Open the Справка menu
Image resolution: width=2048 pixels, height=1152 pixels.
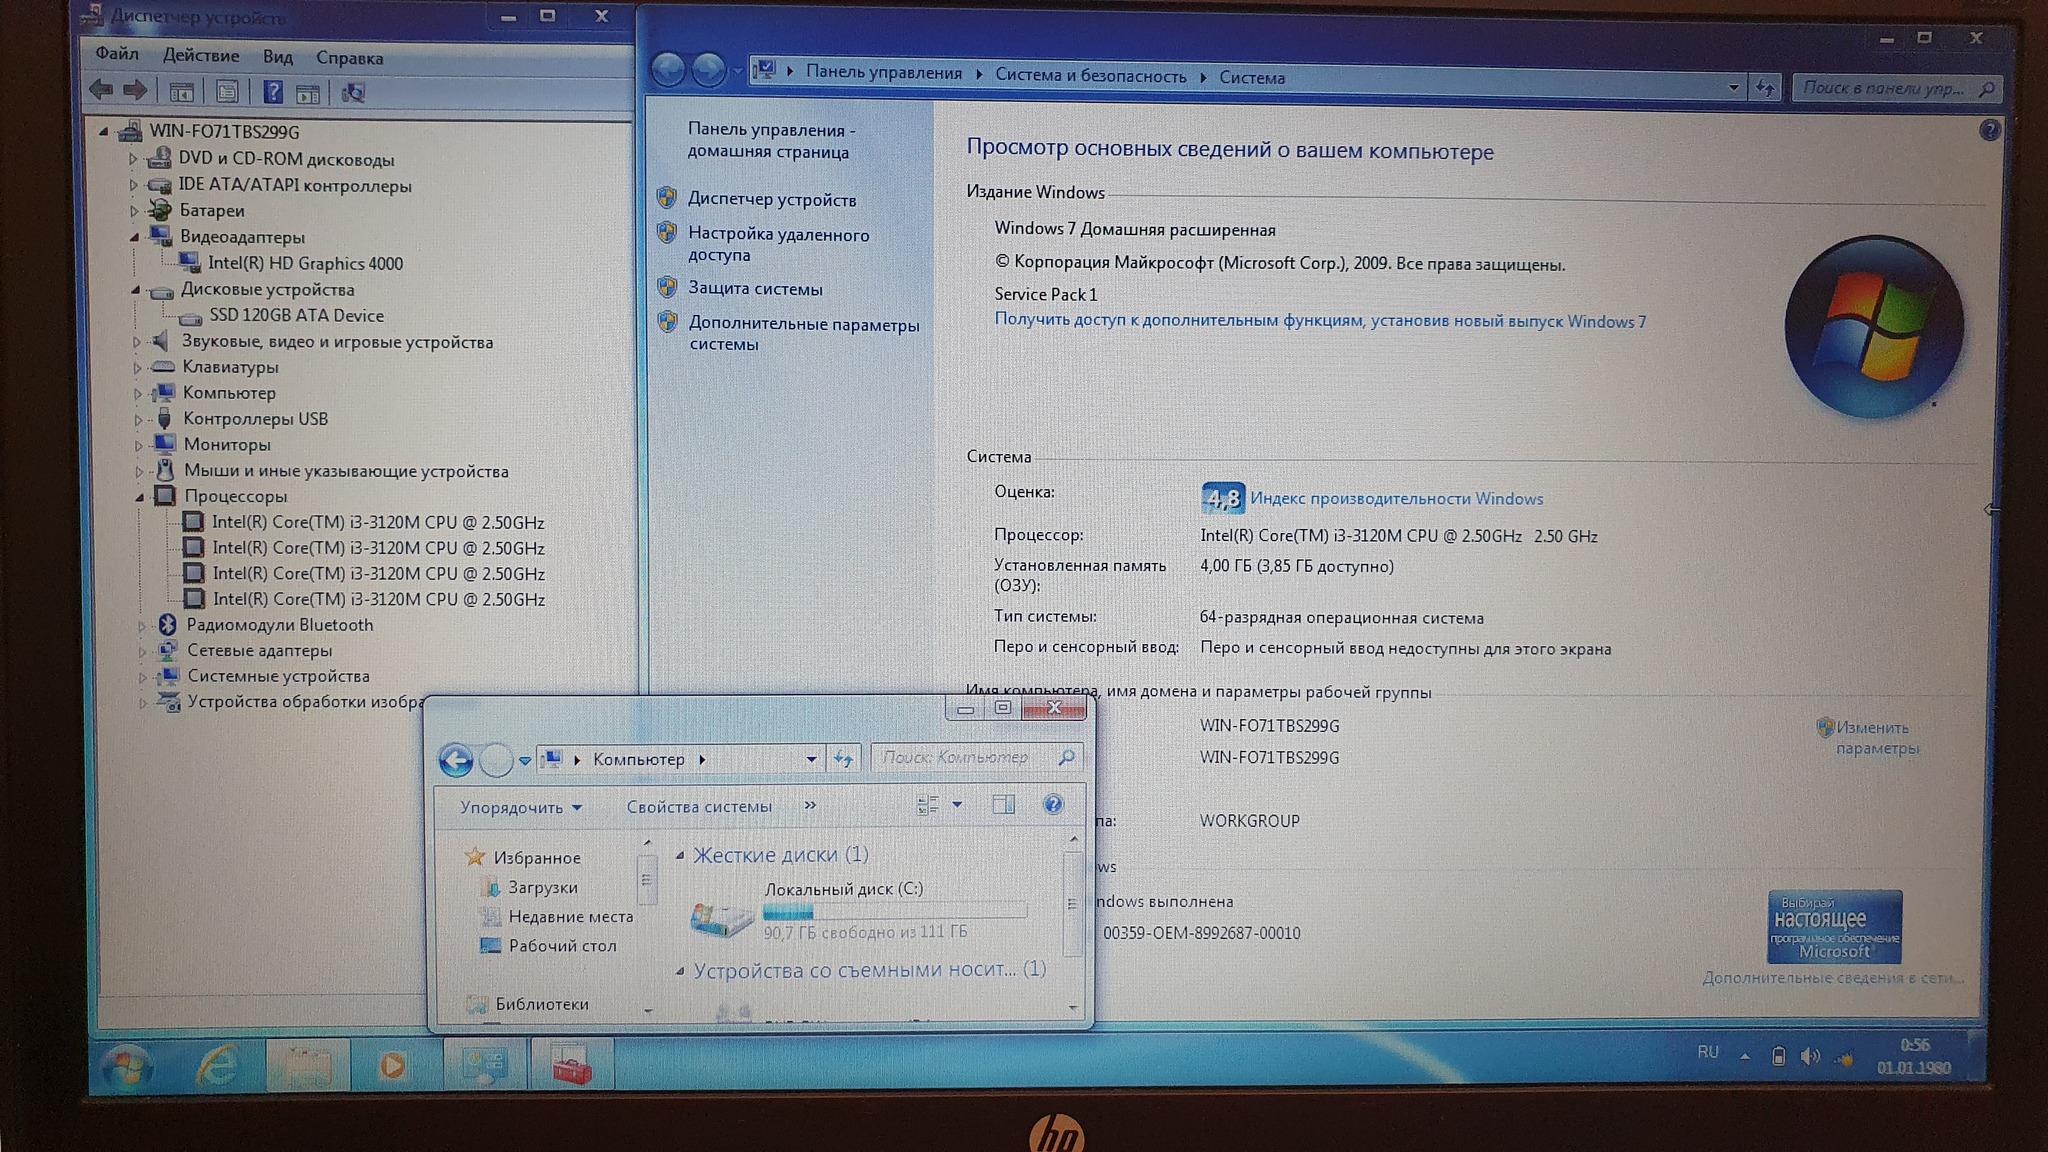[x=349, y=58]
